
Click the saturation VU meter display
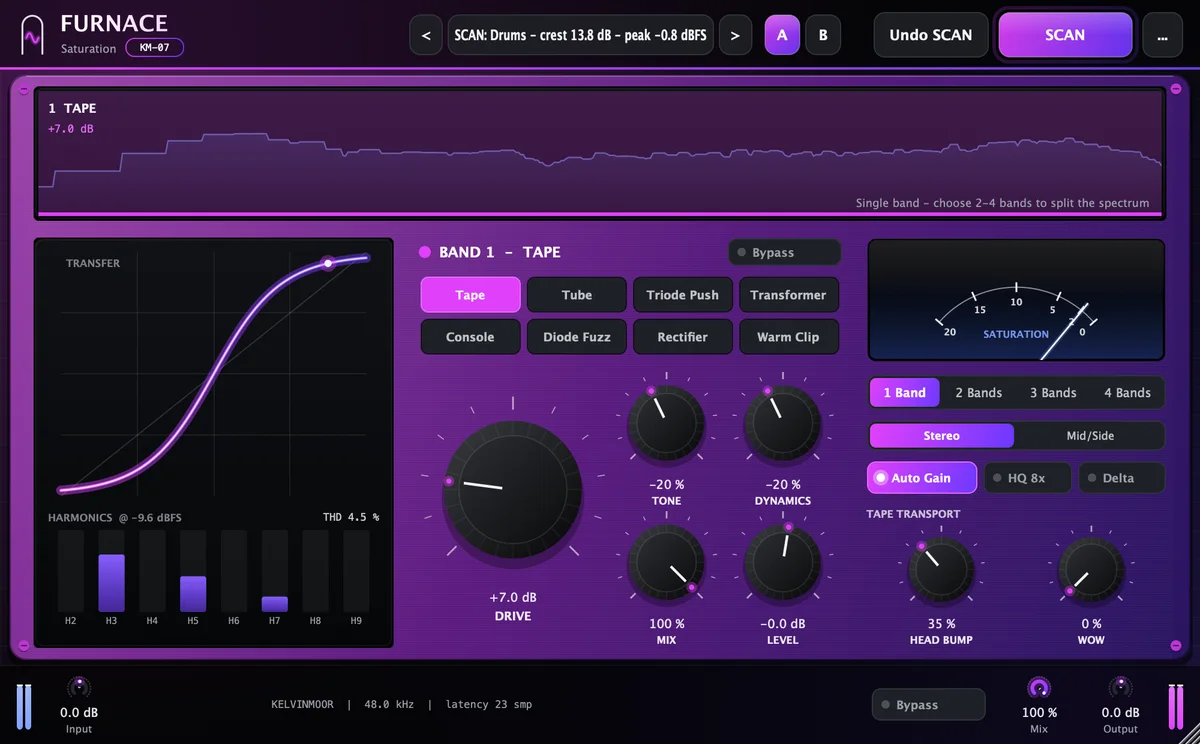click(x=1016, y=300)
